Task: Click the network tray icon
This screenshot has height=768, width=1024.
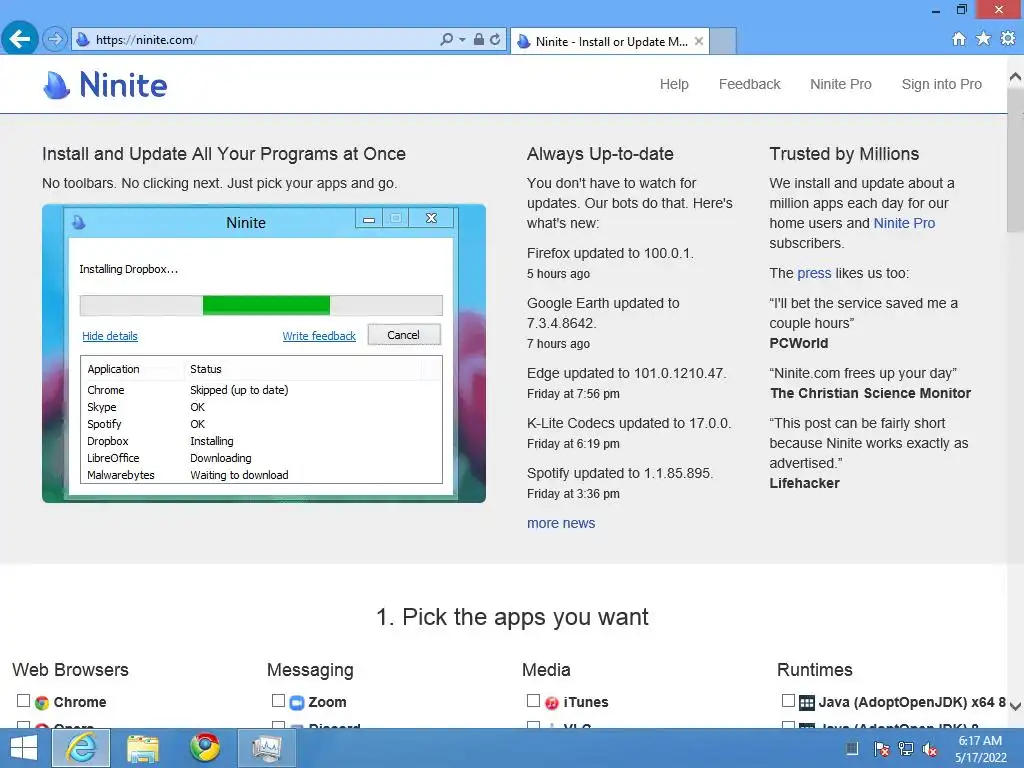Action: [x=906, y=749]
